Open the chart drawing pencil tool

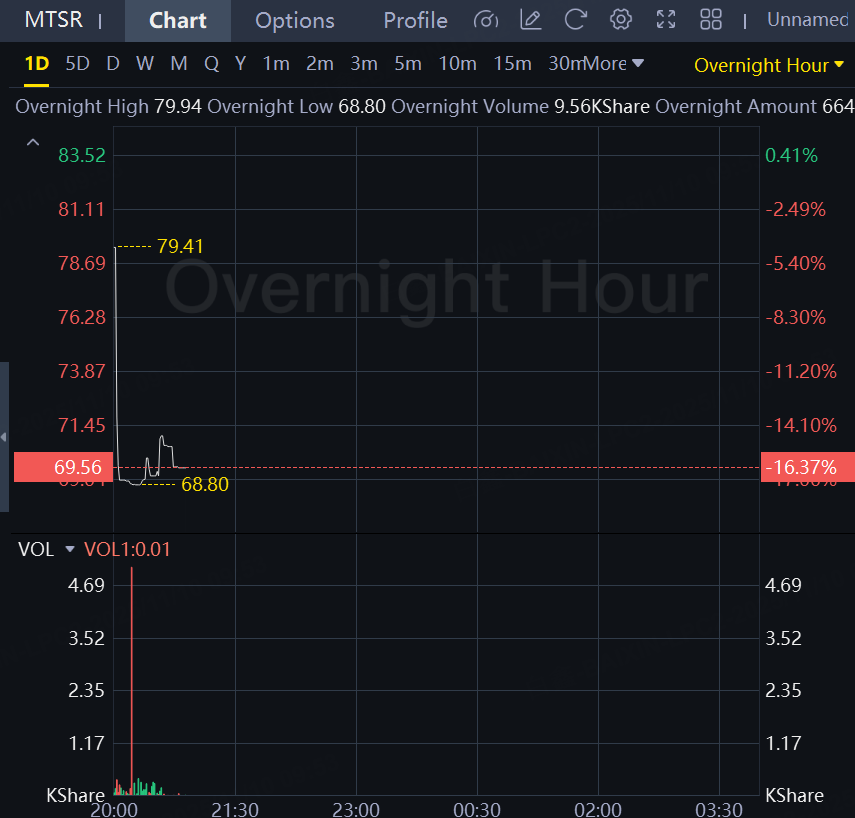531,20
